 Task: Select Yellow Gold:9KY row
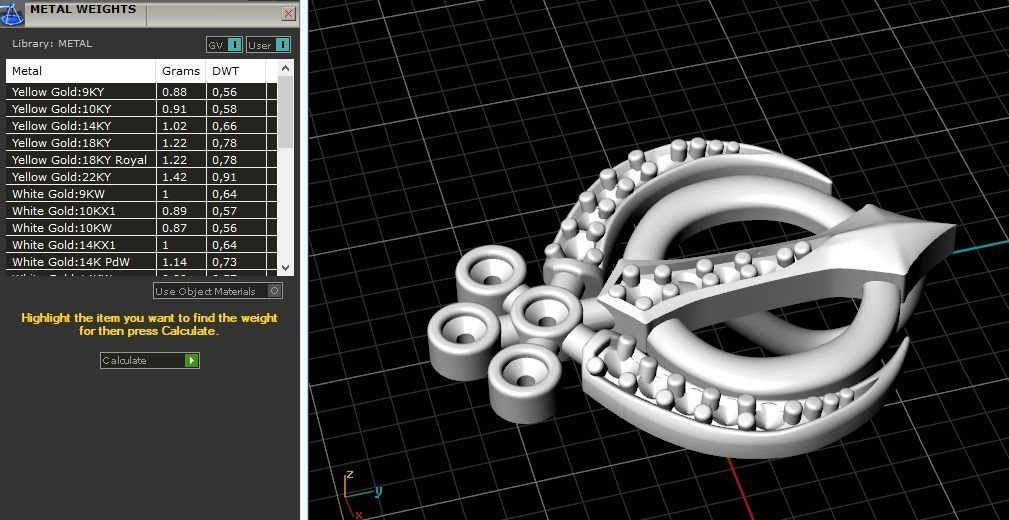coord(142,92)
